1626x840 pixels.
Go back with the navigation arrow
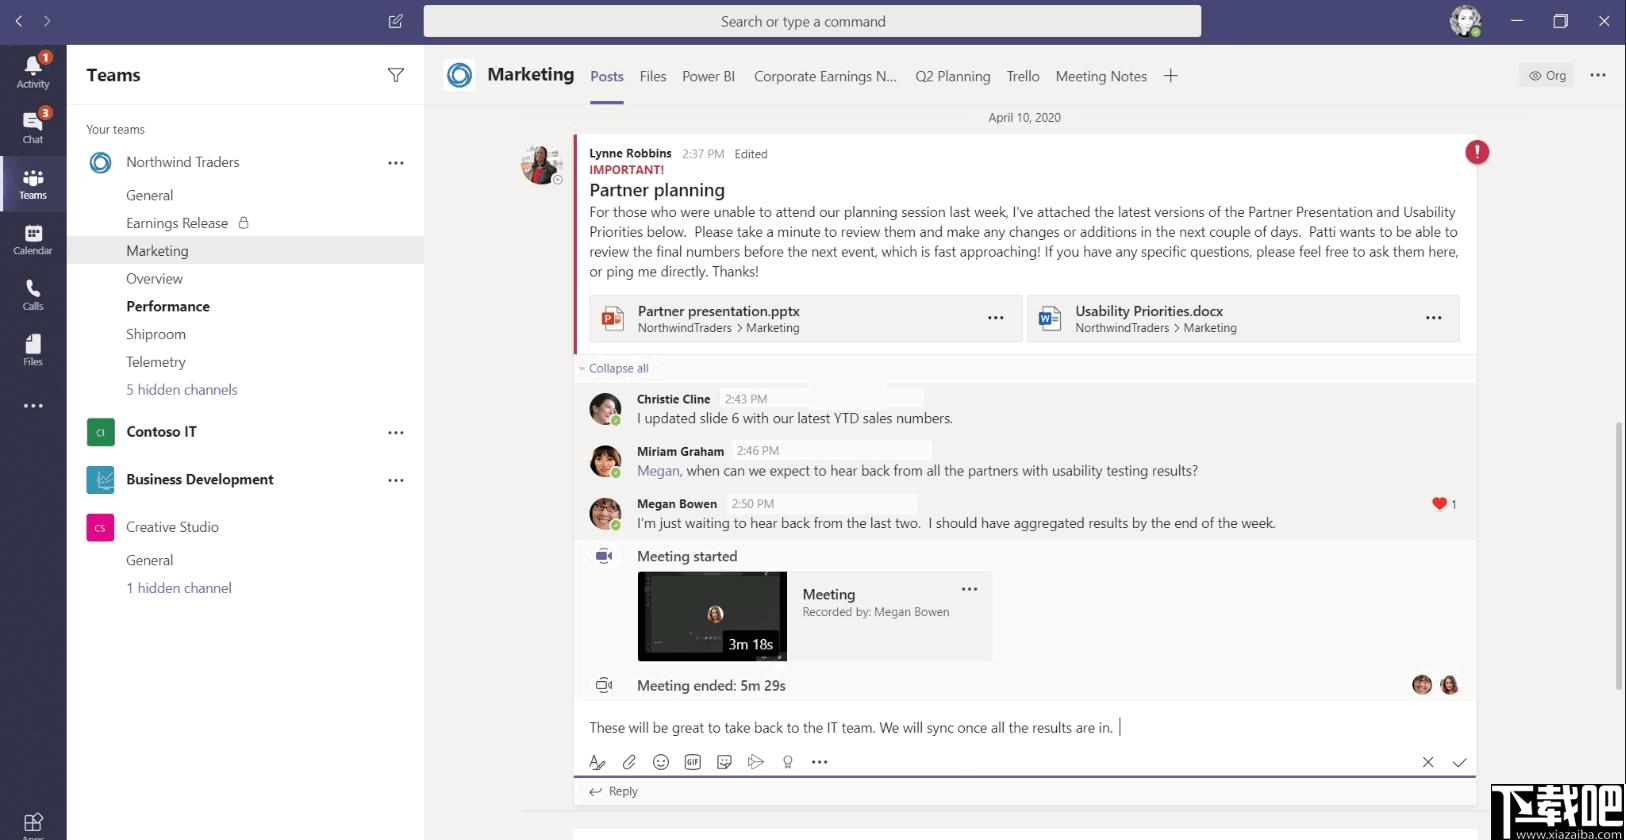(x=19, y=21)
